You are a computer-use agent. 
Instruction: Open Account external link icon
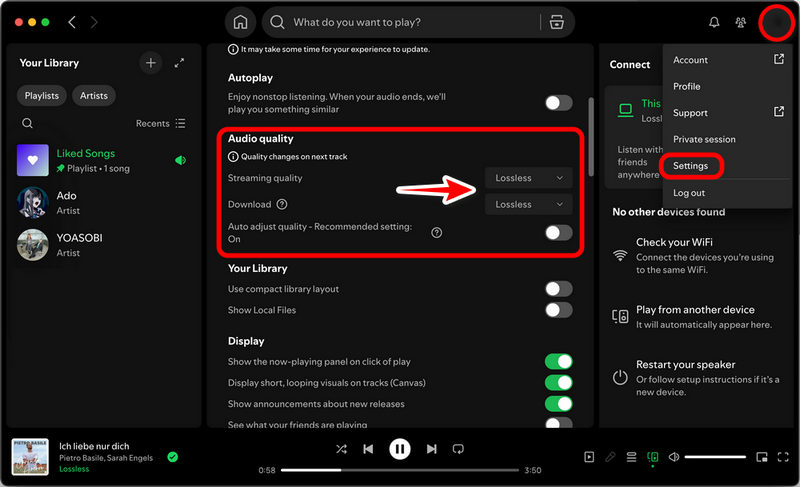pyautogui.click(x=779, y=59)
